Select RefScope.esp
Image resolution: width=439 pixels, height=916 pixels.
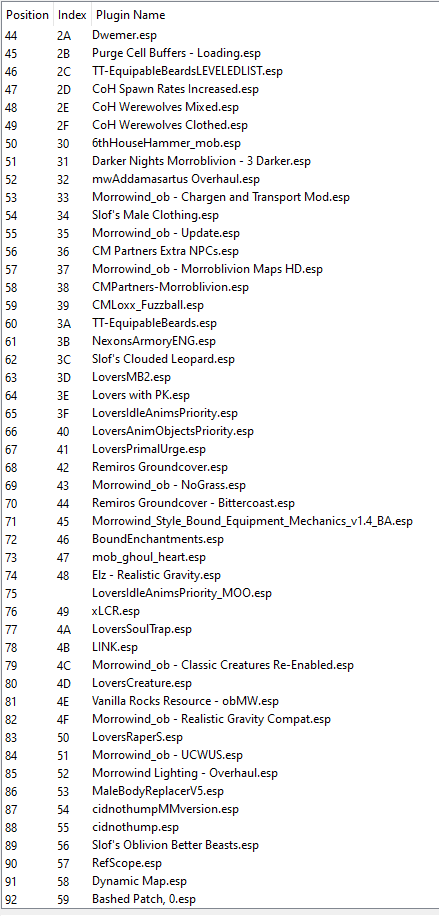127,863
